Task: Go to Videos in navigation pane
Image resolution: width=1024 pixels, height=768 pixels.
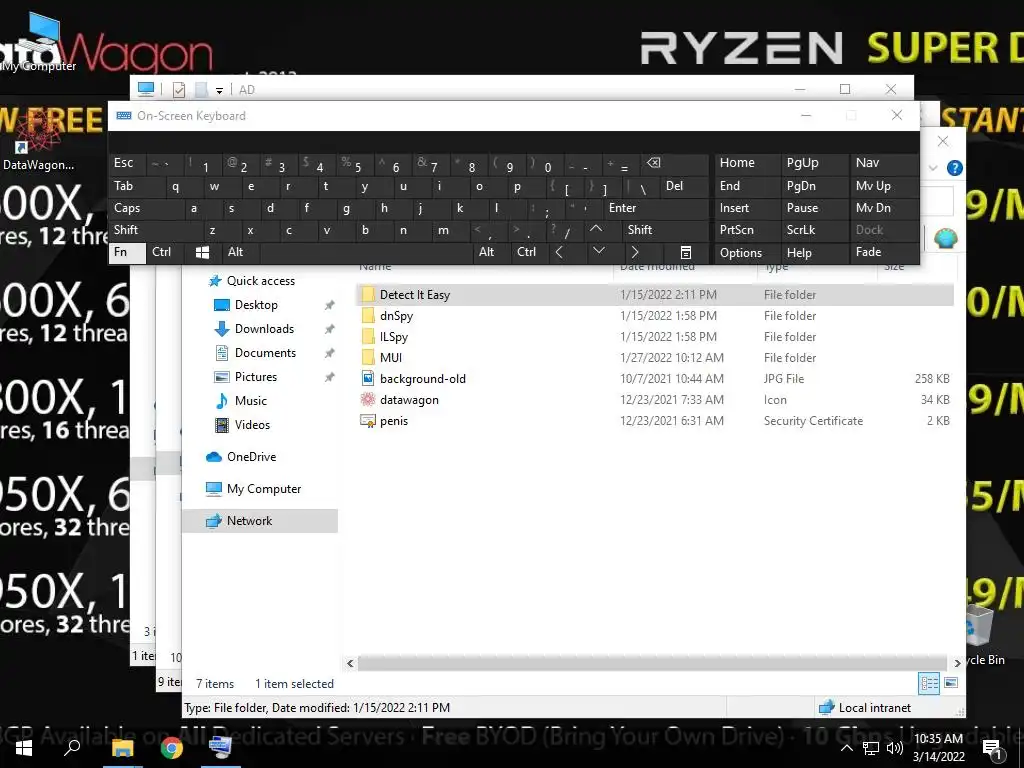Action: coord(252,424)
